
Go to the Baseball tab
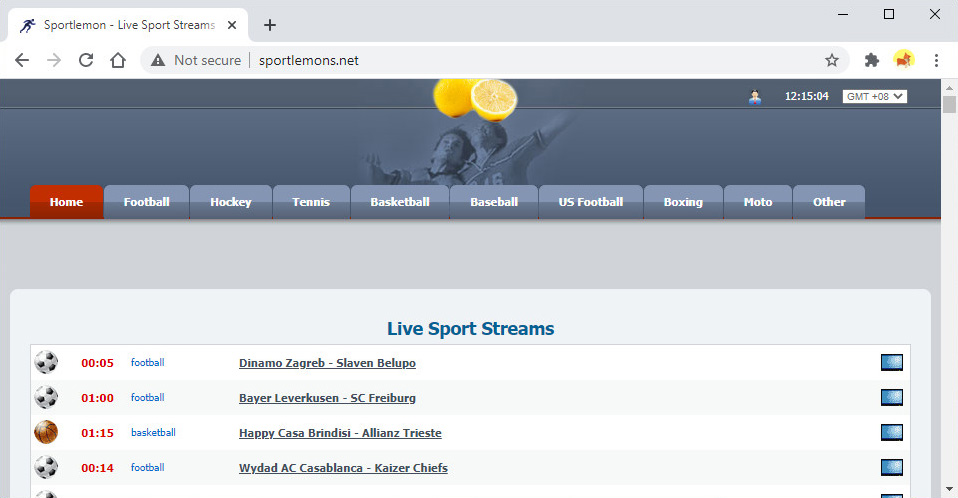[x=494, y=202]
